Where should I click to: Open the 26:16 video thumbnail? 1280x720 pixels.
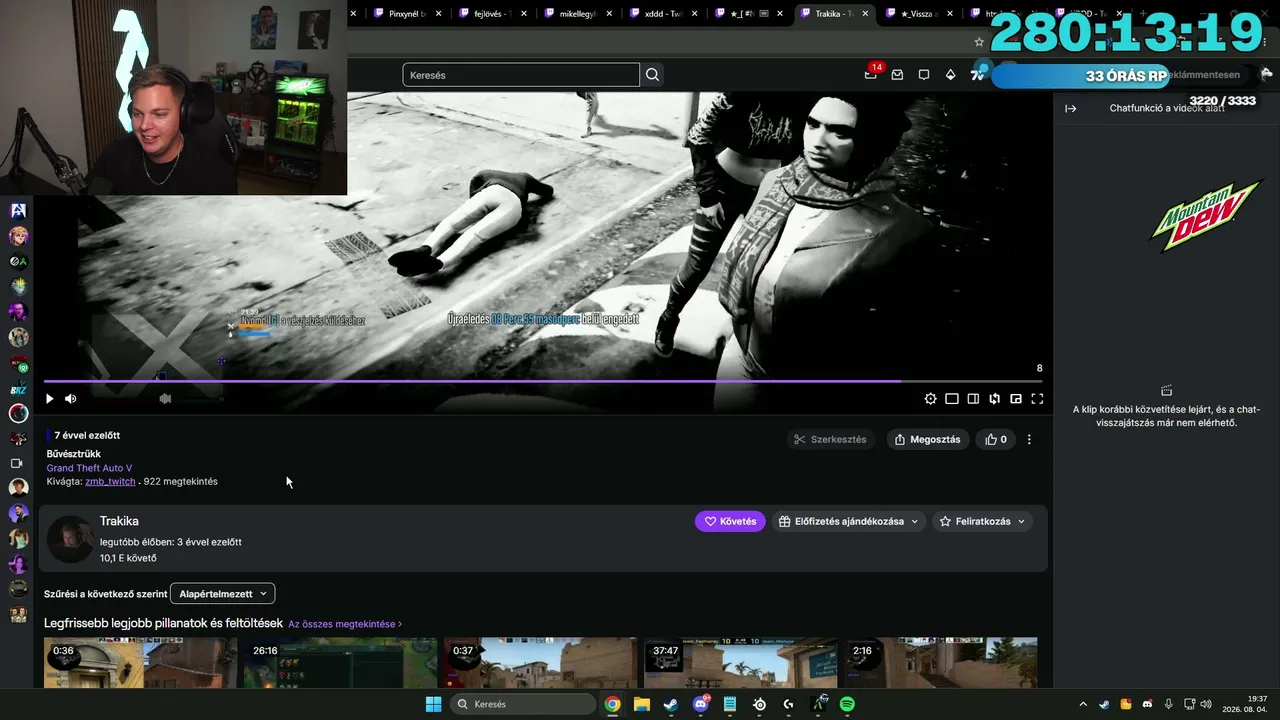click(340, 663)
